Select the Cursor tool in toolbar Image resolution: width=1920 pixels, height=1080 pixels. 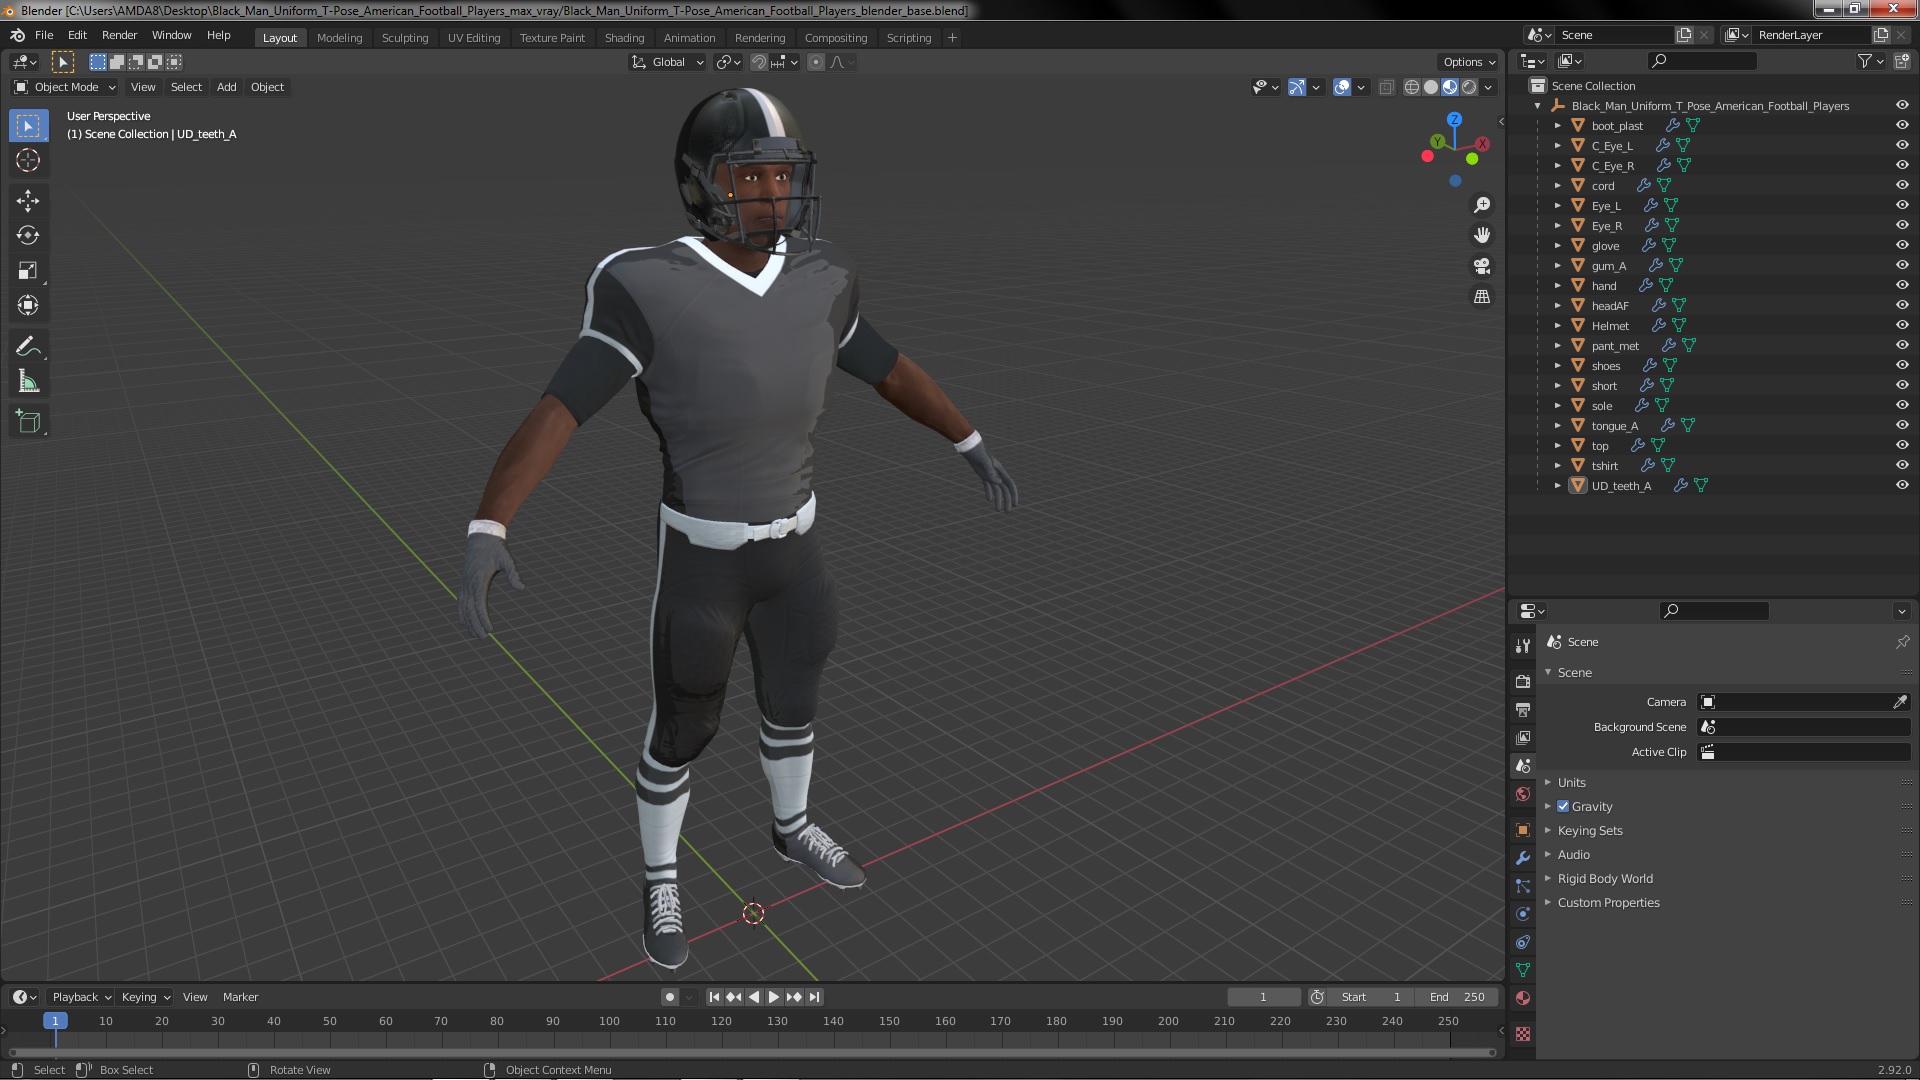(x=28, y=160)
